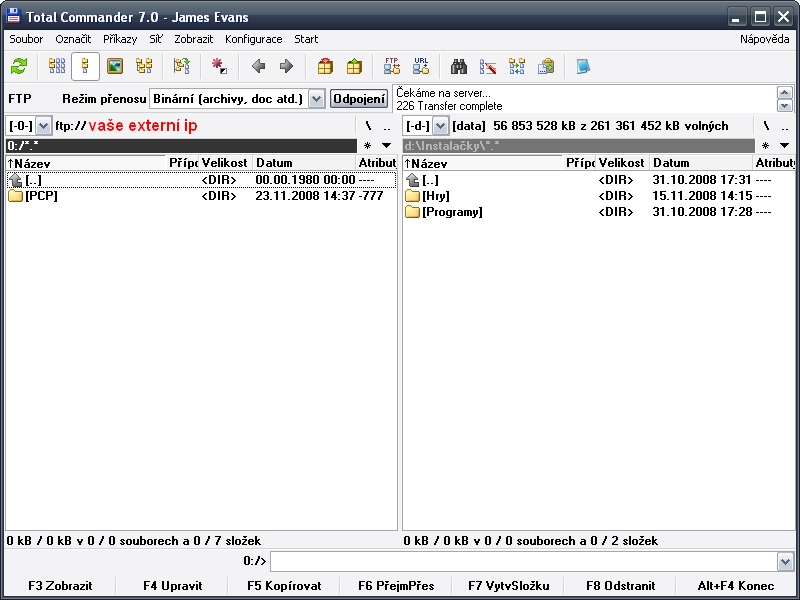Click Alt+F4 Konec button
The image size is (800, 600).
(x=736, y=586)
